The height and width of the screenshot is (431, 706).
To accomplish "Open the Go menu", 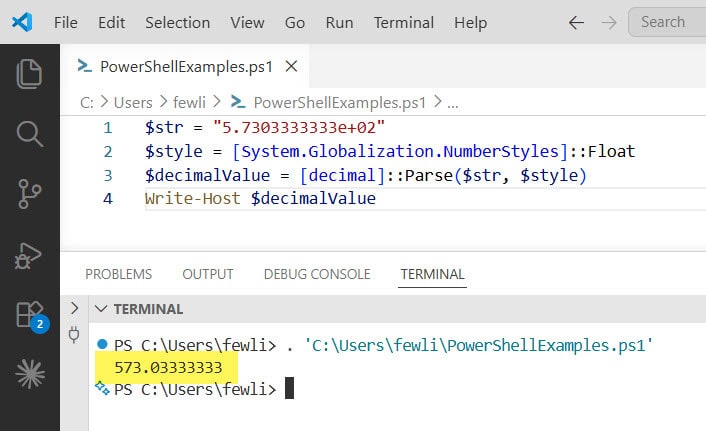I will [x=295, y=23].
